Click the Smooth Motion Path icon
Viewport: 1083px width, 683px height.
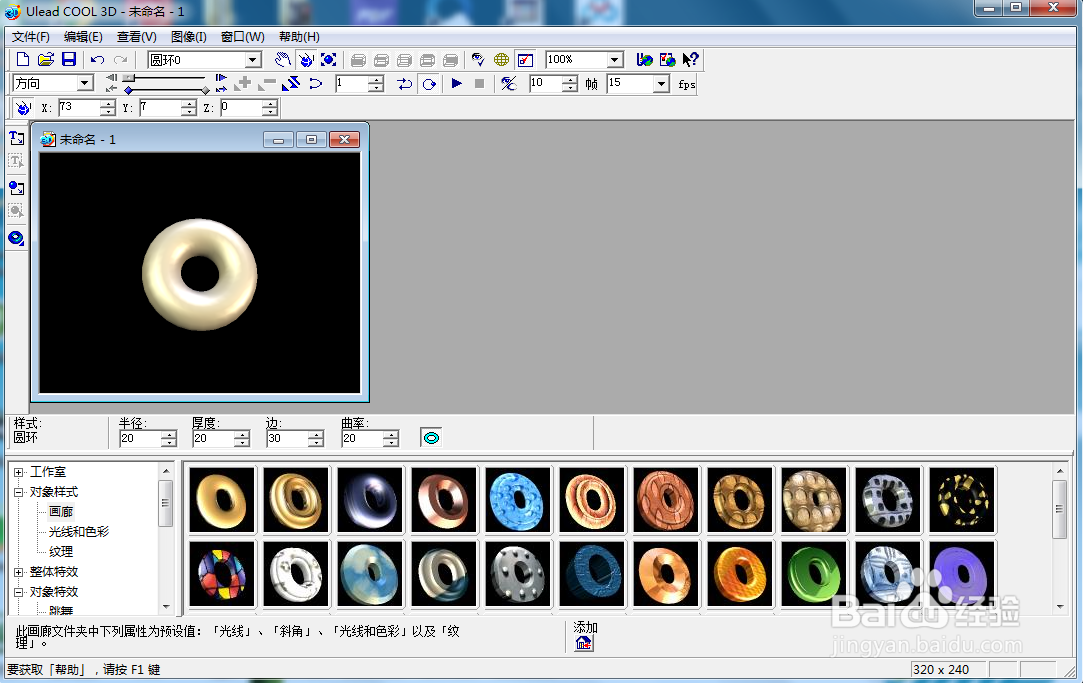click(316, 84)
